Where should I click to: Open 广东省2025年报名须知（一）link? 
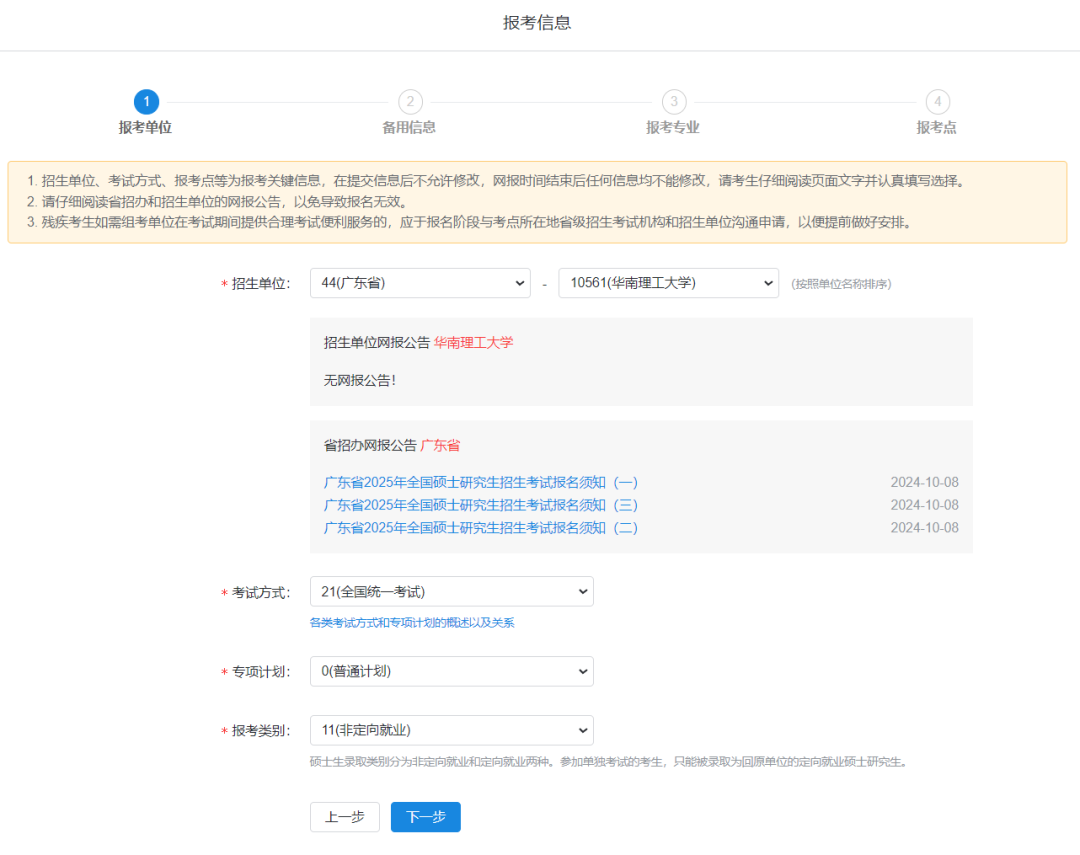point(481,482)
